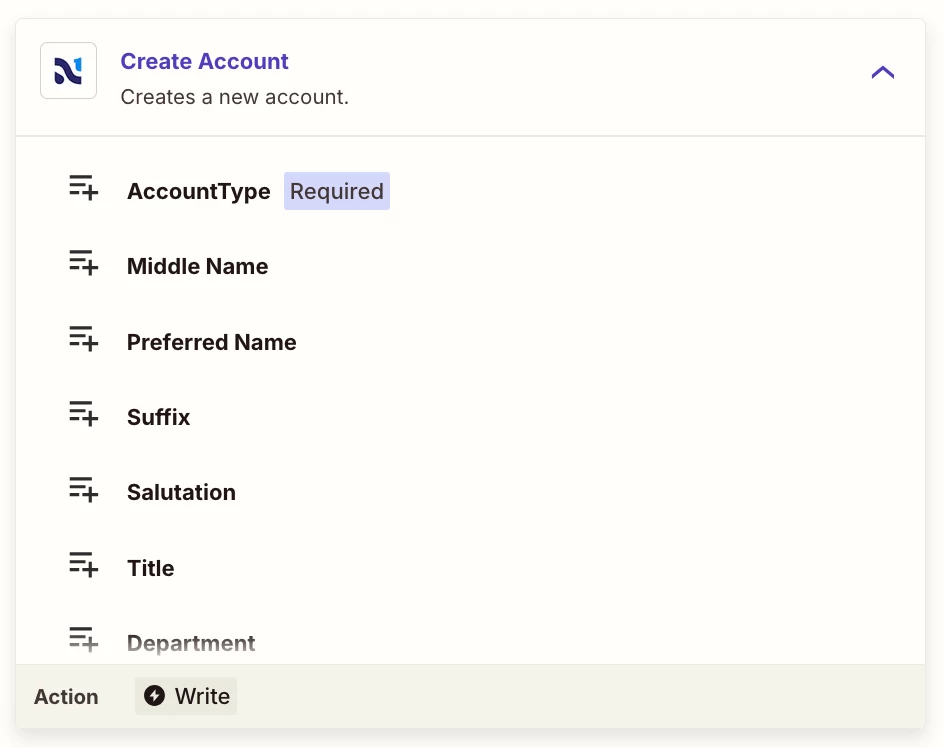The width and height of the screenshot is (944, 748).
Task: Click the Suffix field add icon
Action: point(83,414)
